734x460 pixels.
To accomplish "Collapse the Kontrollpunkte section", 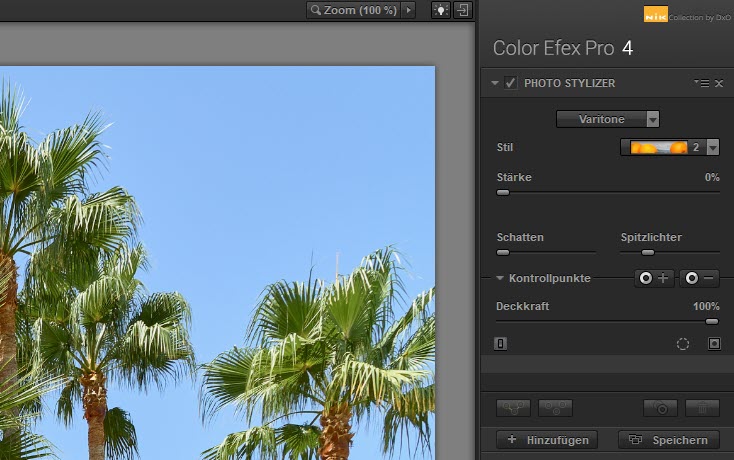I will (x=499, y=278).
